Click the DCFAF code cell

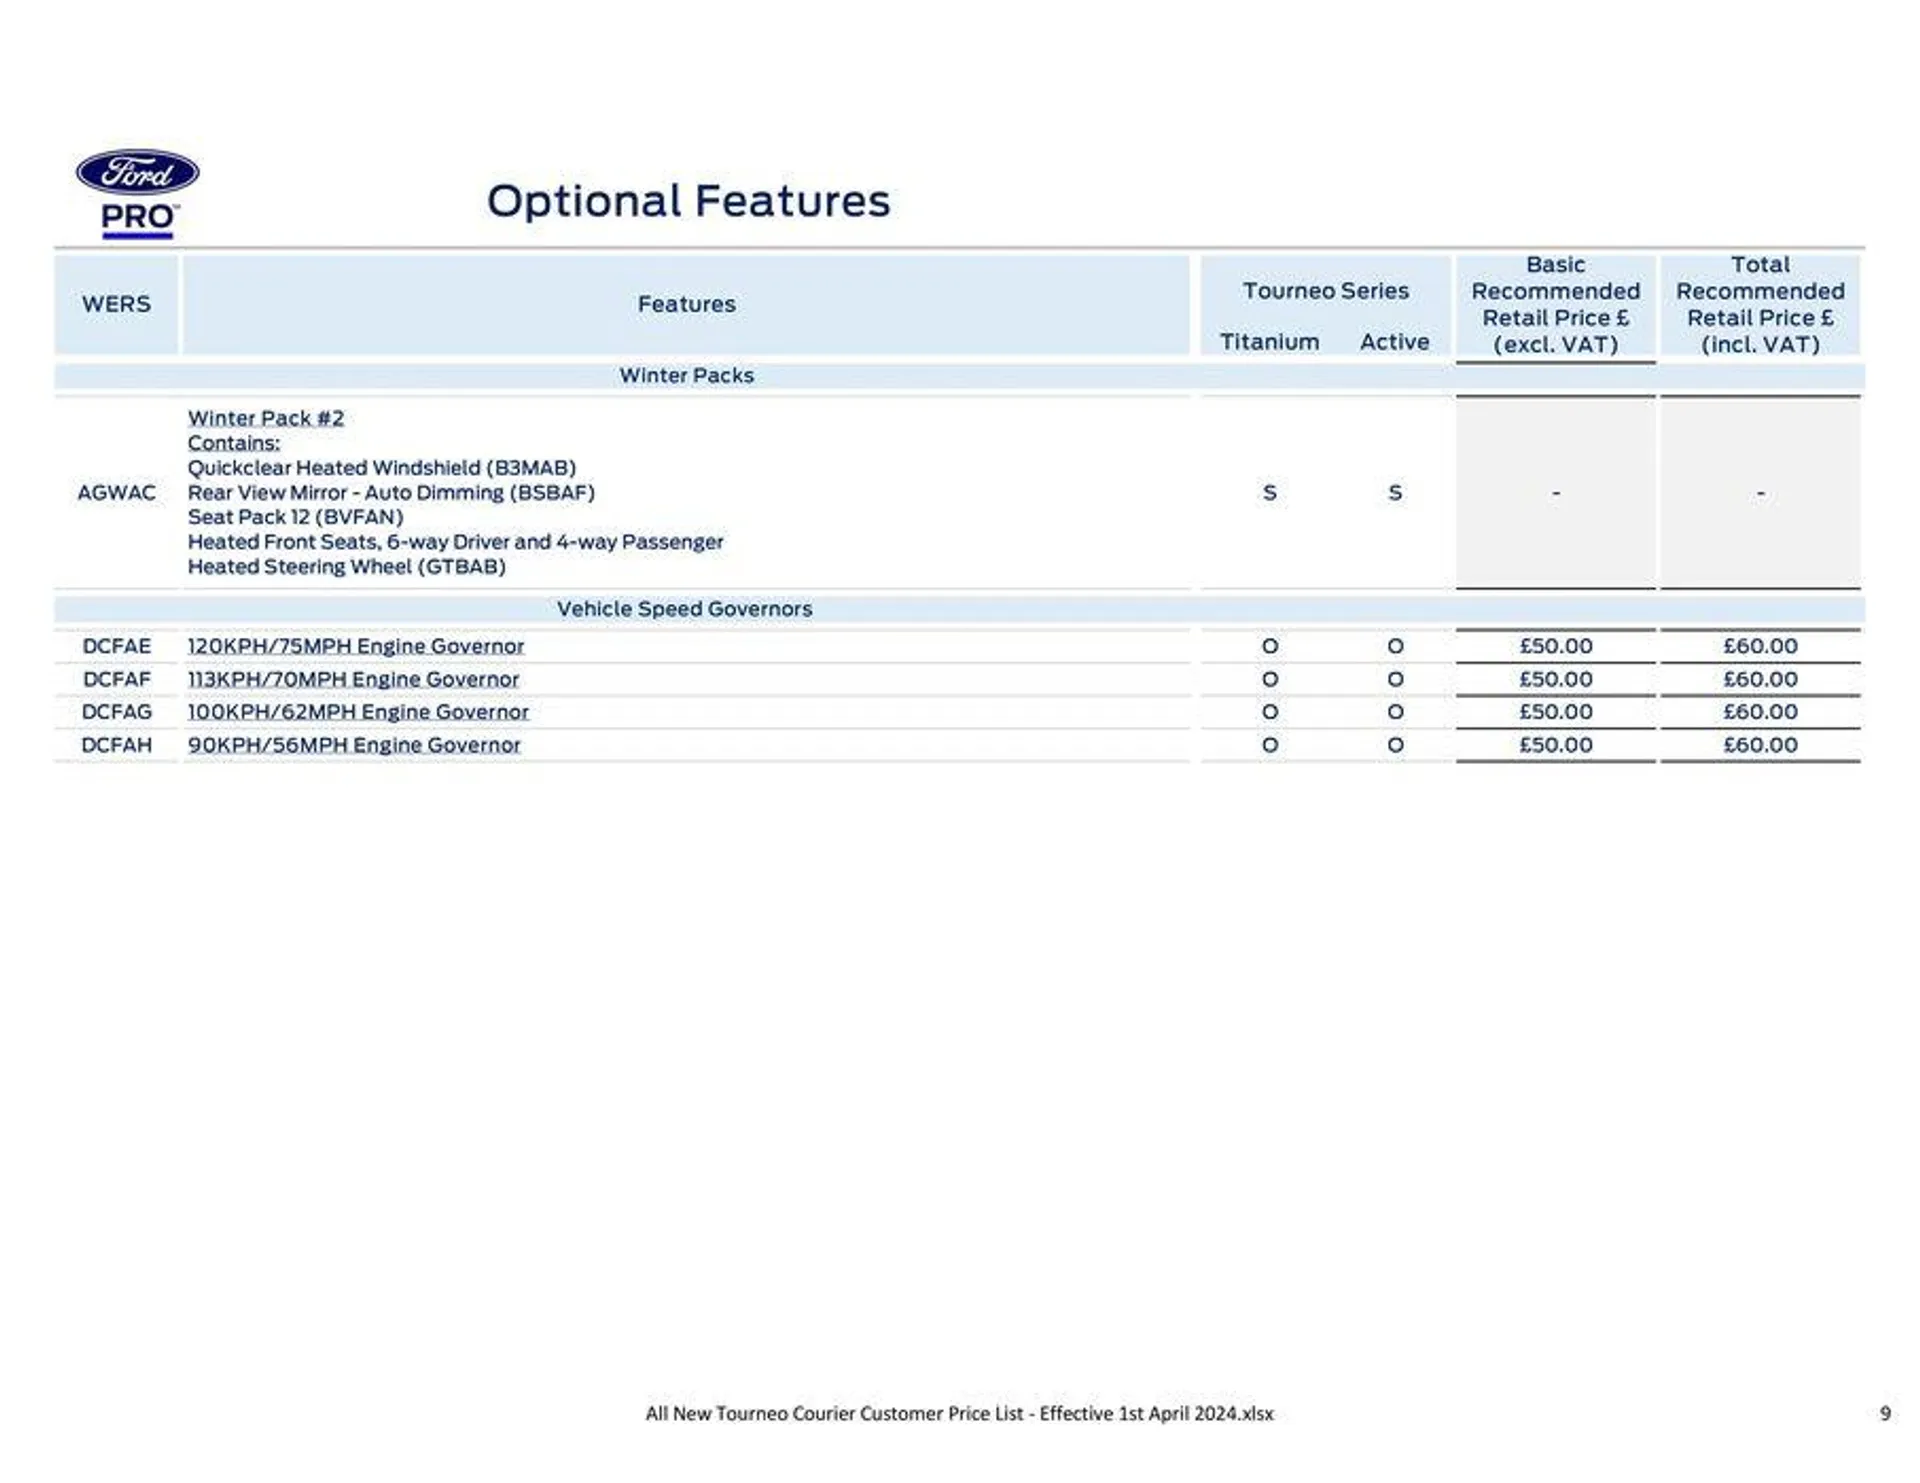(116, 679)
